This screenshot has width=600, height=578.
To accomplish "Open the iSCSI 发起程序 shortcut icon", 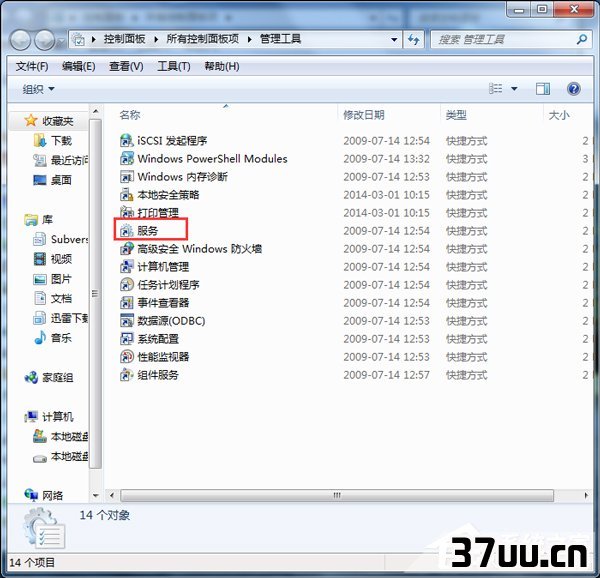I will tap(127, 140).
